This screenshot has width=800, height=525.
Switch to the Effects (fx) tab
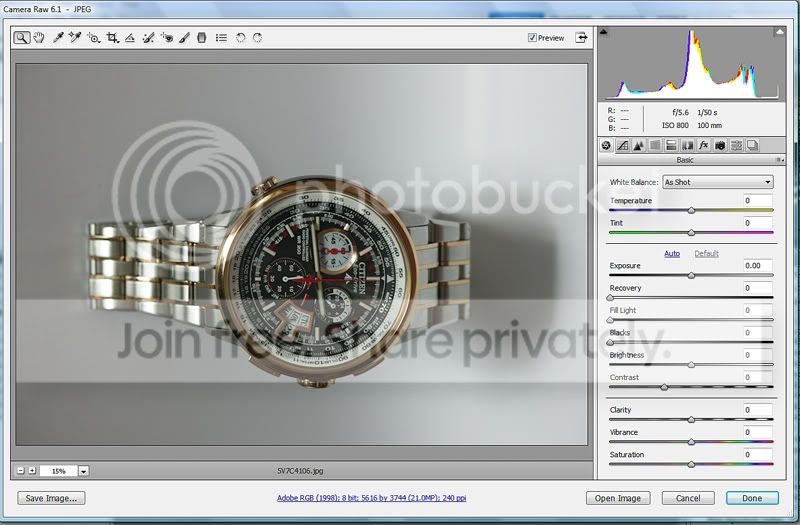pos(703,145)
